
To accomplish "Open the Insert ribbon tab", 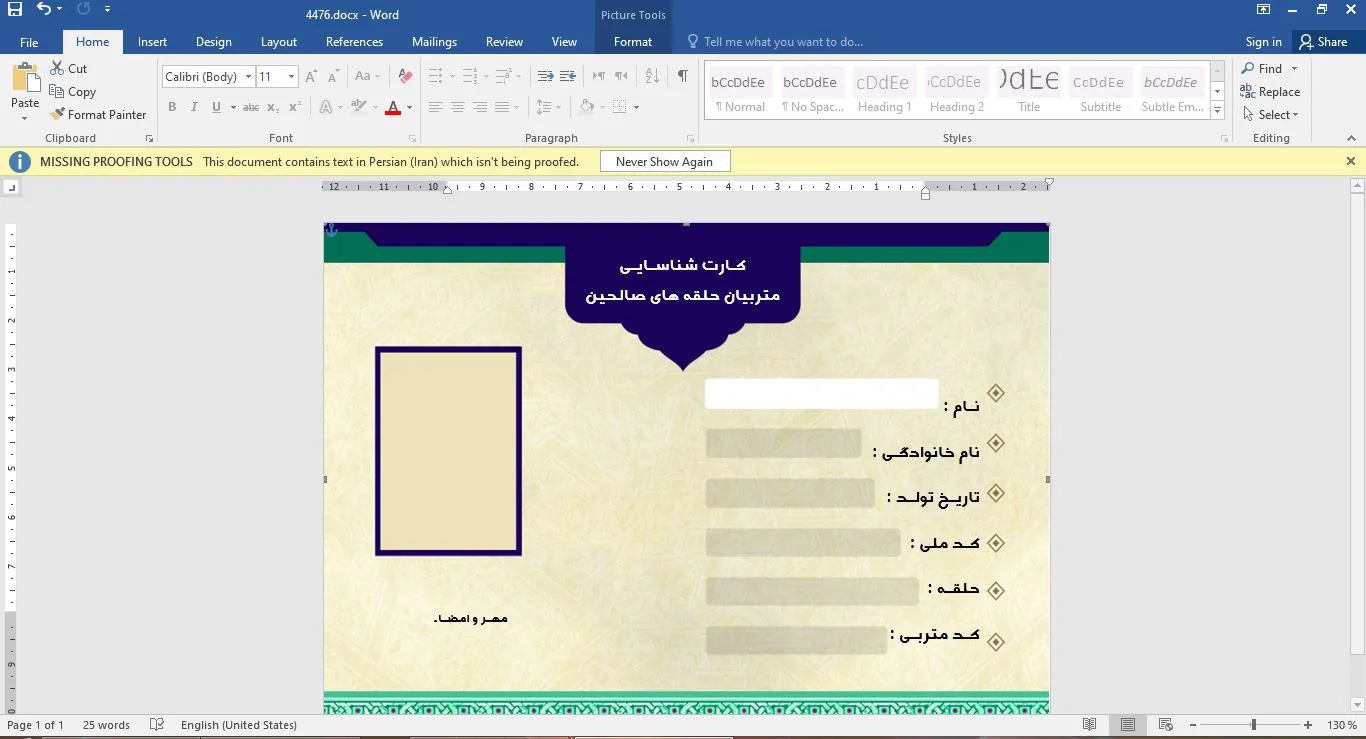I will [x=152, y=42].
